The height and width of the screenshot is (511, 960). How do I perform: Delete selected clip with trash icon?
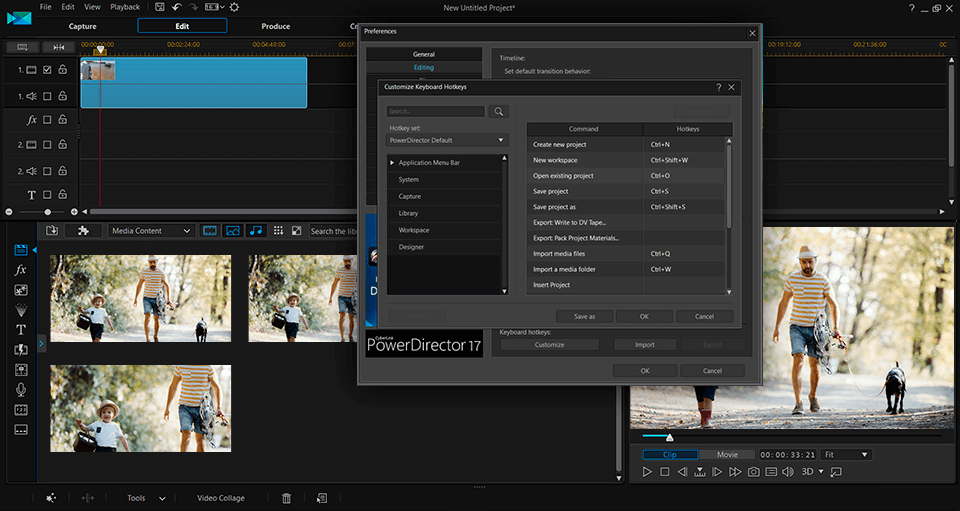pos(286,498)
